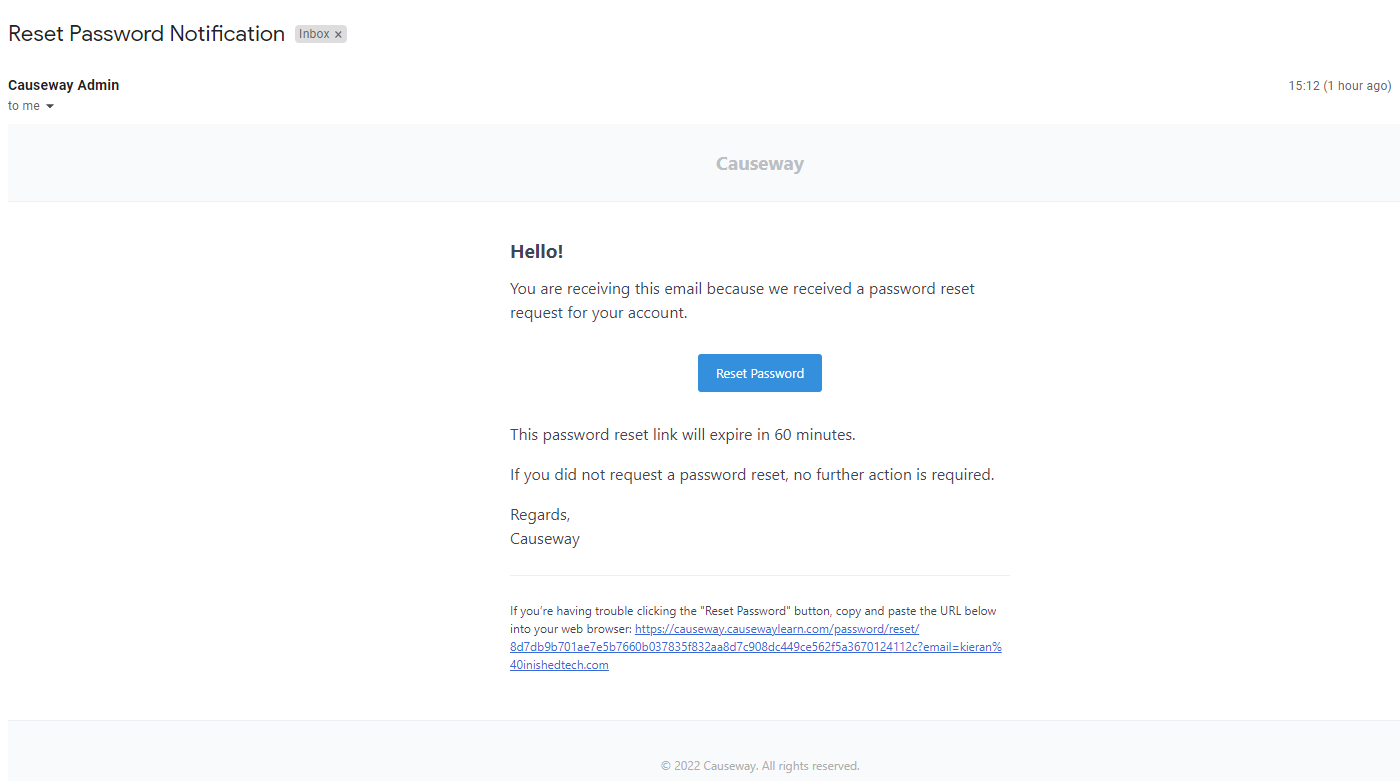Click the "Hello!" greeting heading
This screenshot has width=1400, height=781.
click(x=536, y=252)
